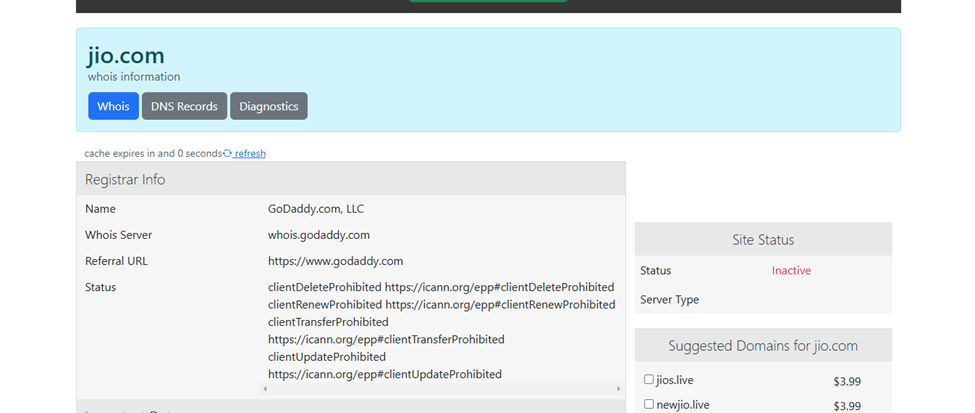Check the newjio.live domain checkbox
Screen dimensions: 975x413
click(x=649, y=404)
